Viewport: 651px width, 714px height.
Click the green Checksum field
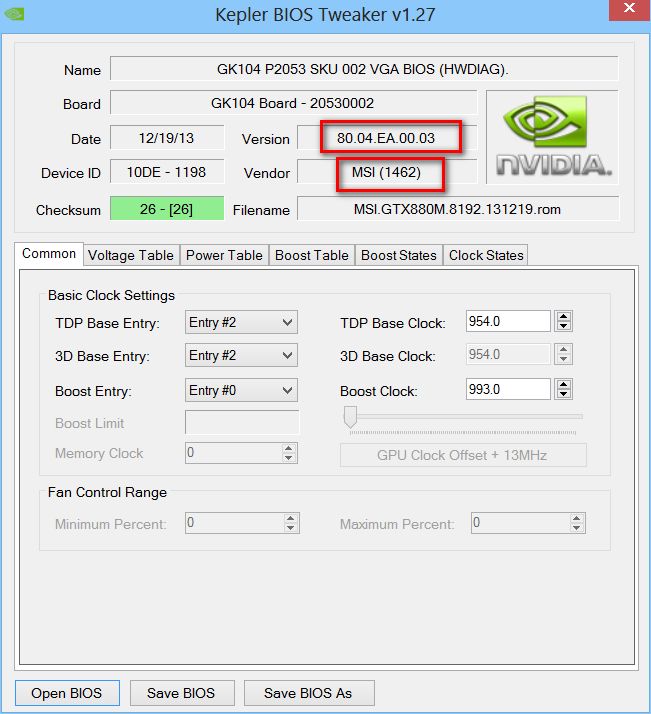tap(167, 209)
